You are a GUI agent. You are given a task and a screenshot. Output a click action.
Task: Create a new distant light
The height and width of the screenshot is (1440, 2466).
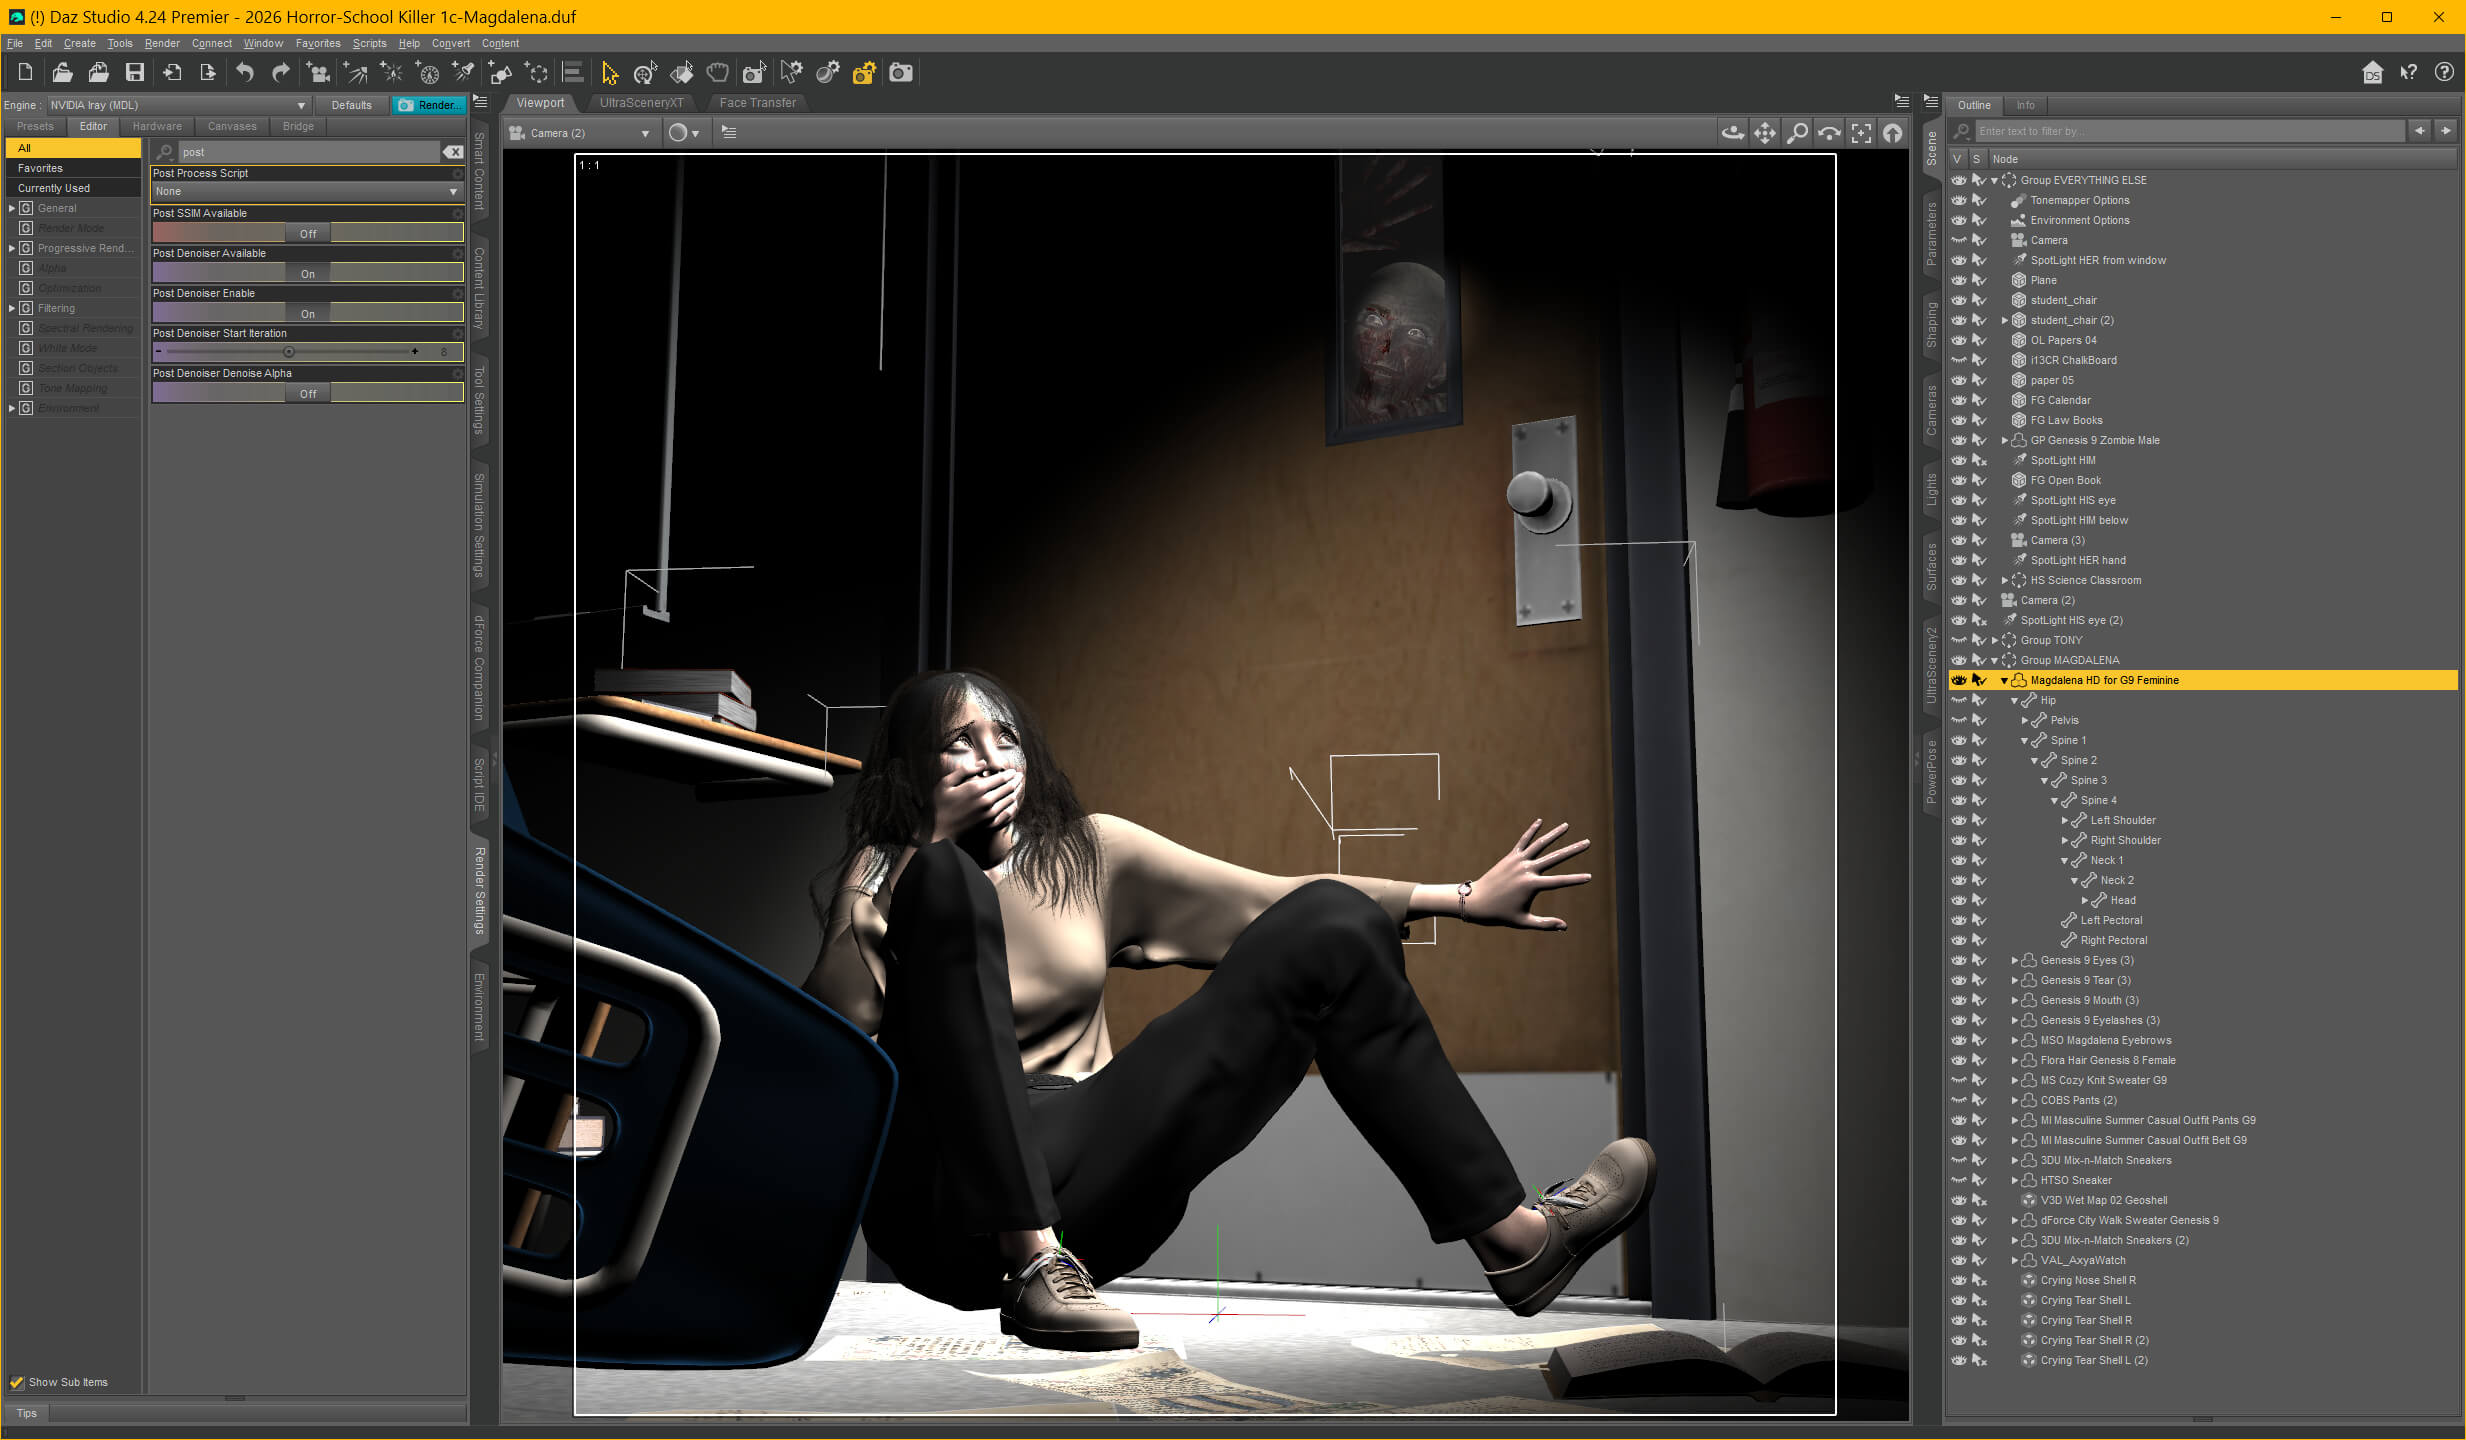click(x=355, y=72)
